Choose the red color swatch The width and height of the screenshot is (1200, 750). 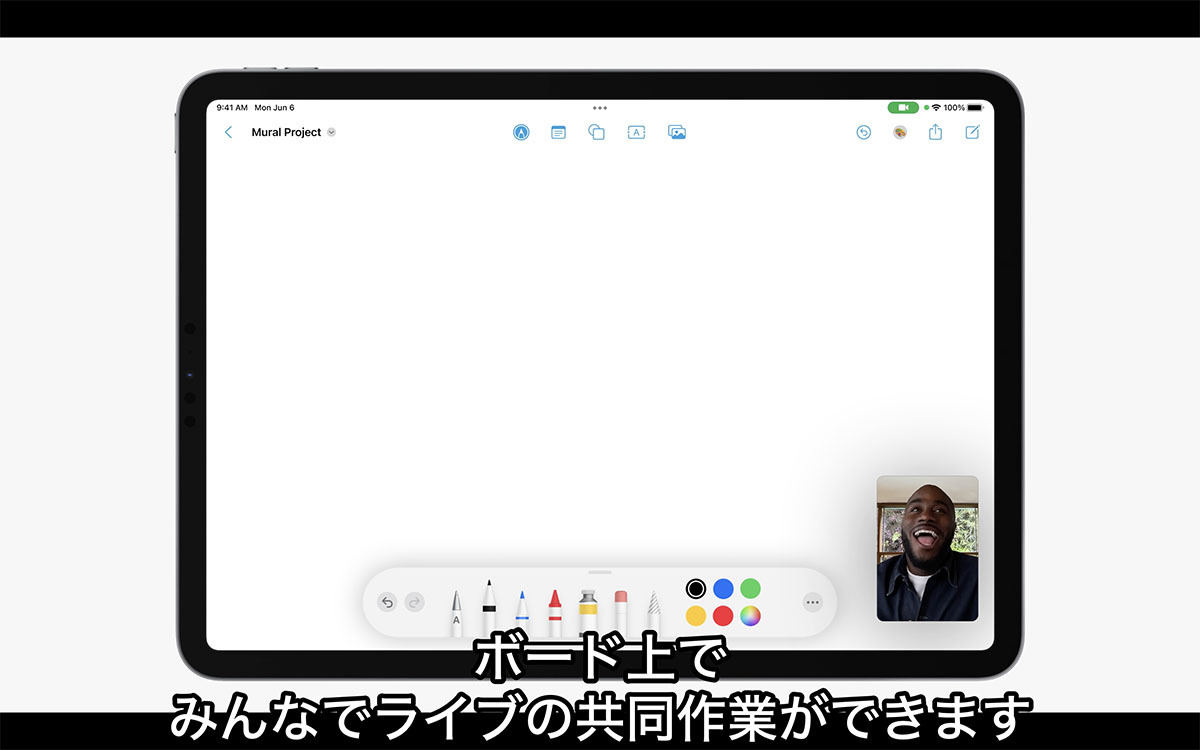pyautogui.click(x=723, y=616)
